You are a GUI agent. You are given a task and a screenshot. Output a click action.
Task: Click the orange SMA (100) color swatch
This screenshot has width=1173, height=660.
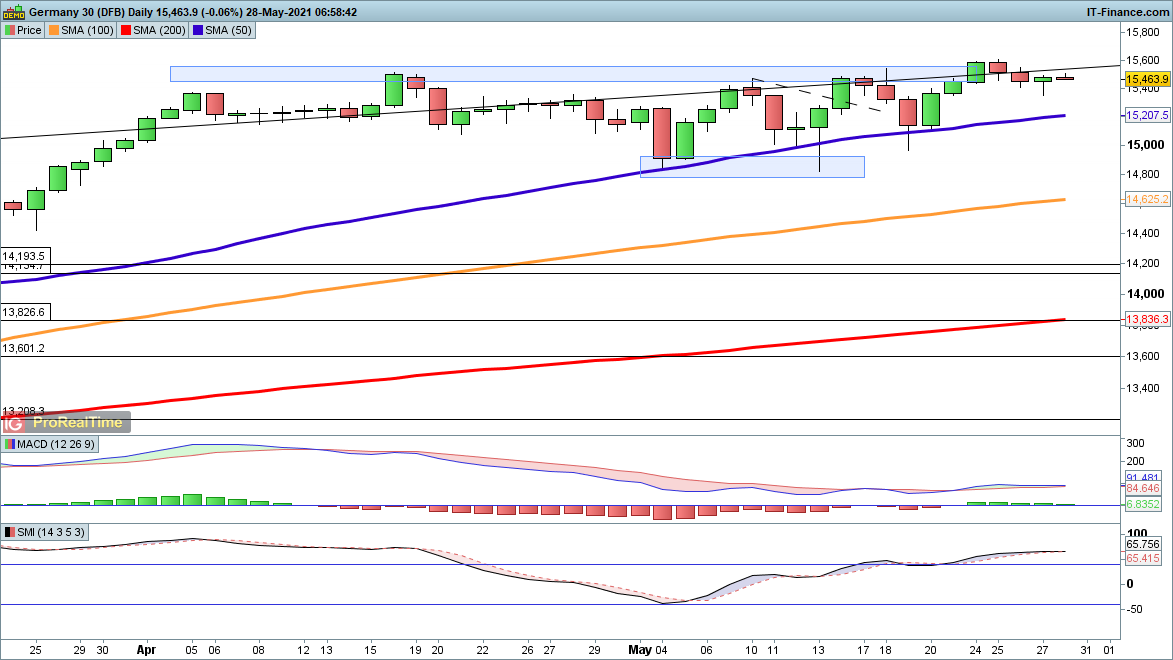pyautogui.click(x=54, y=30)
